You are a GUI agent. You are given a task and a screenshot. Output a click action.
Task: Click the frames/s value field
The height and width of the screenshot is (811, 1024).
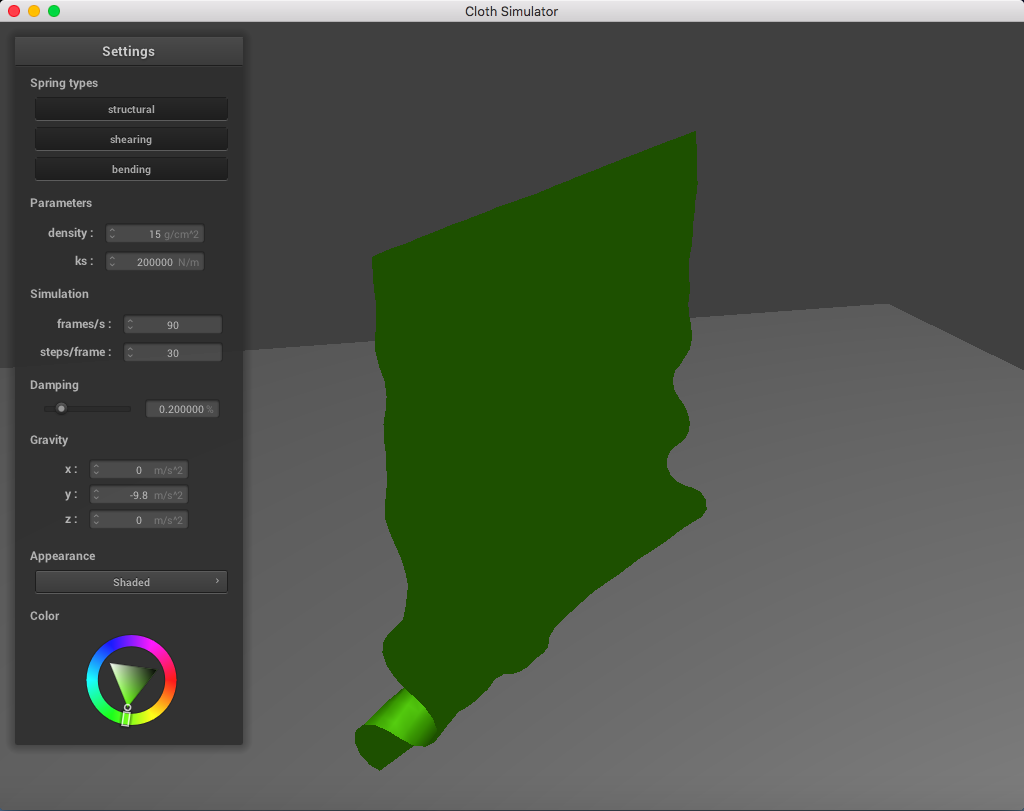pyautogui.click(x=173, y=325)
